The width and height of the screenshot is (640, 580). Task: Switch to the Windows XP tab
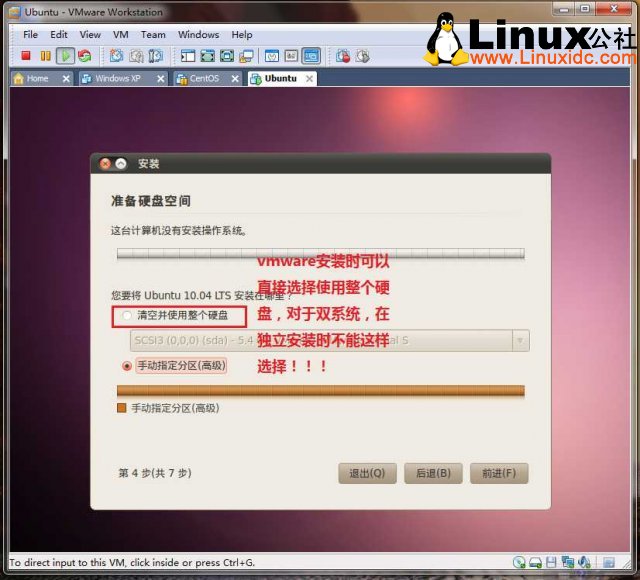pos(118,78)
